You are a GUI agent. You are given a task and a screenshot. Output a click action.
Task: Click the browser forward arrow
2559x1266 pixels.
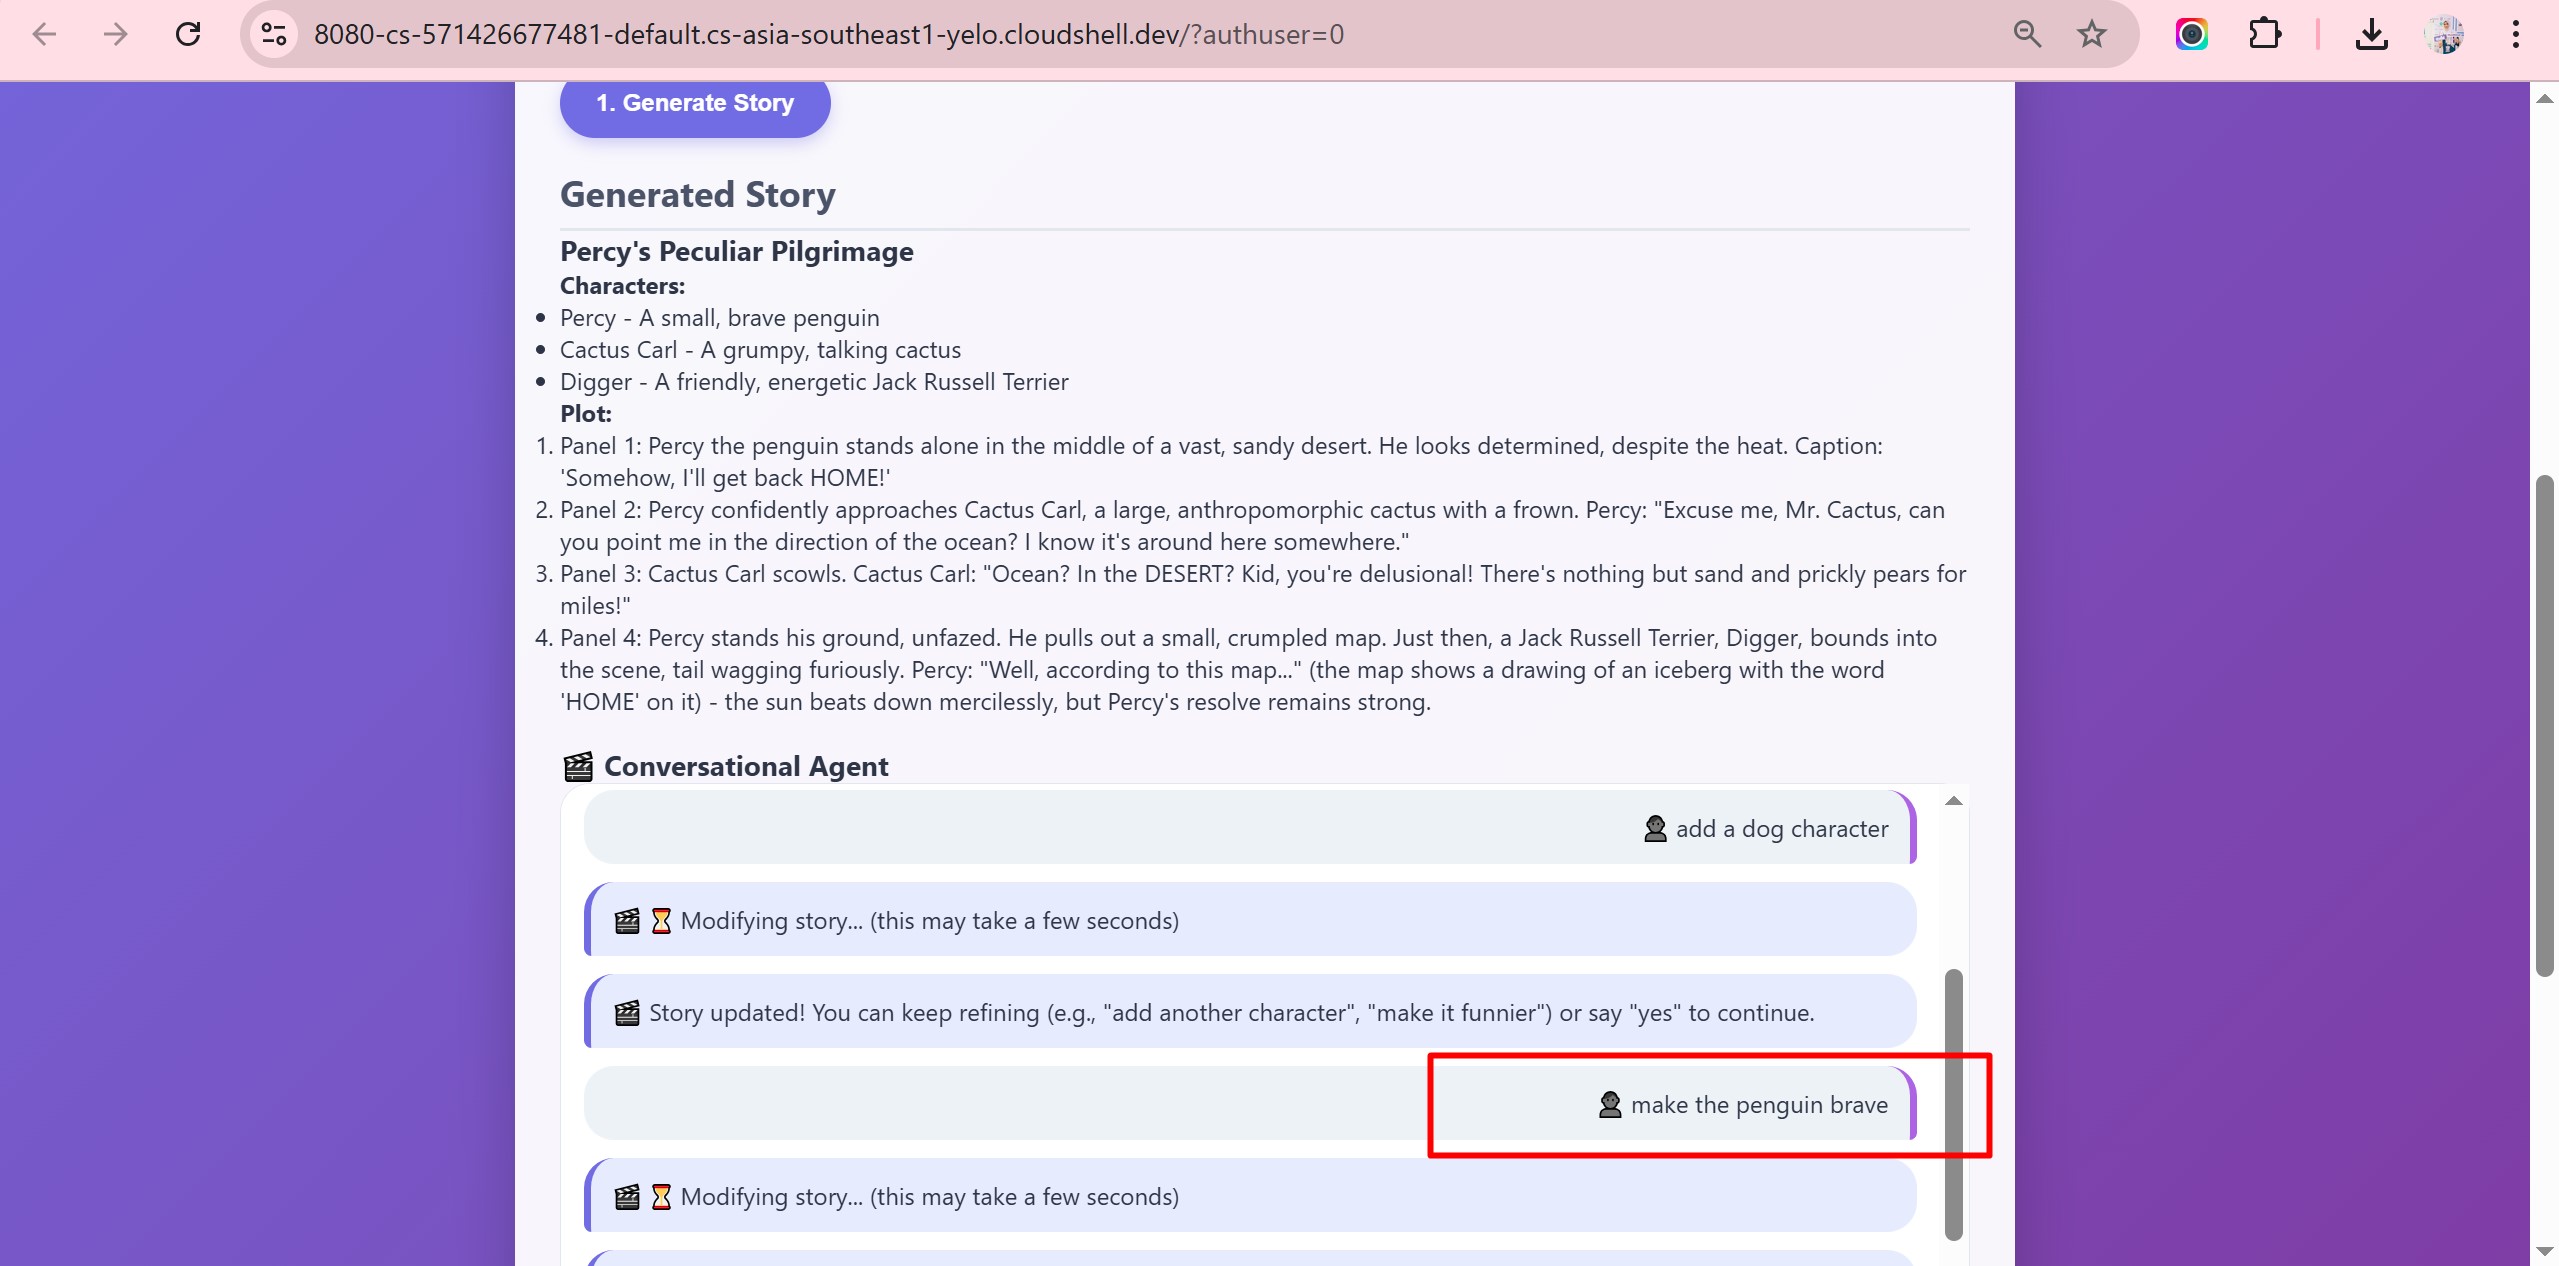(116, 35)
